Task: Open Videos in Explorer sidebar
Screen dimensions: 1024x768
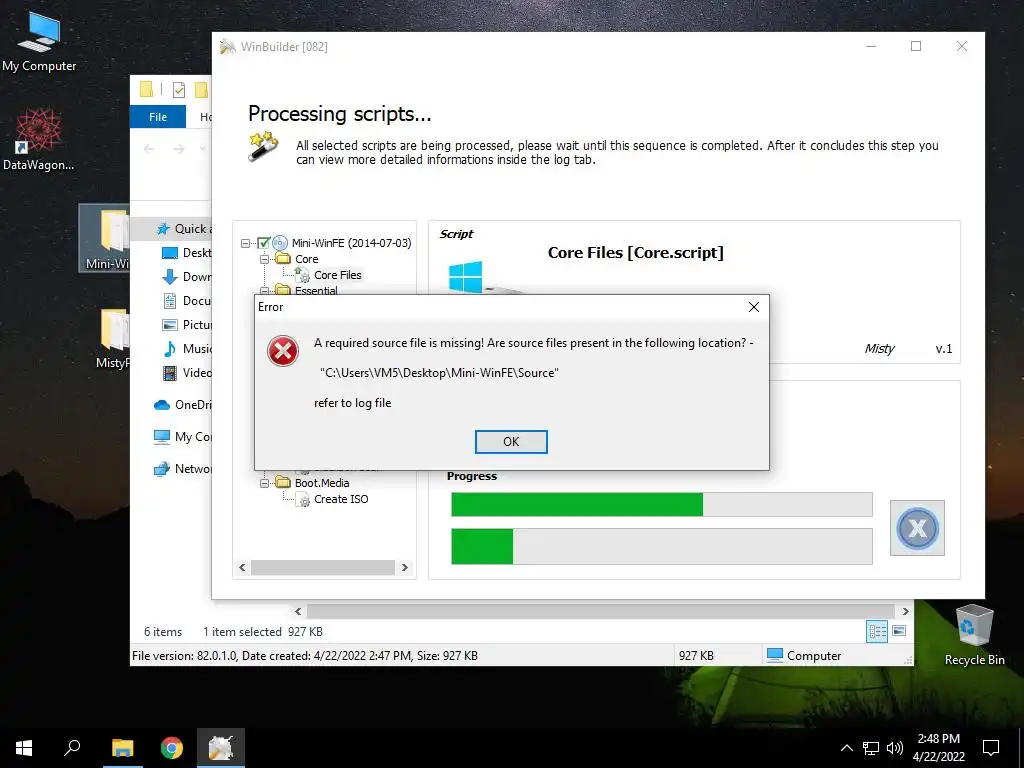Action: click(187, 373)
